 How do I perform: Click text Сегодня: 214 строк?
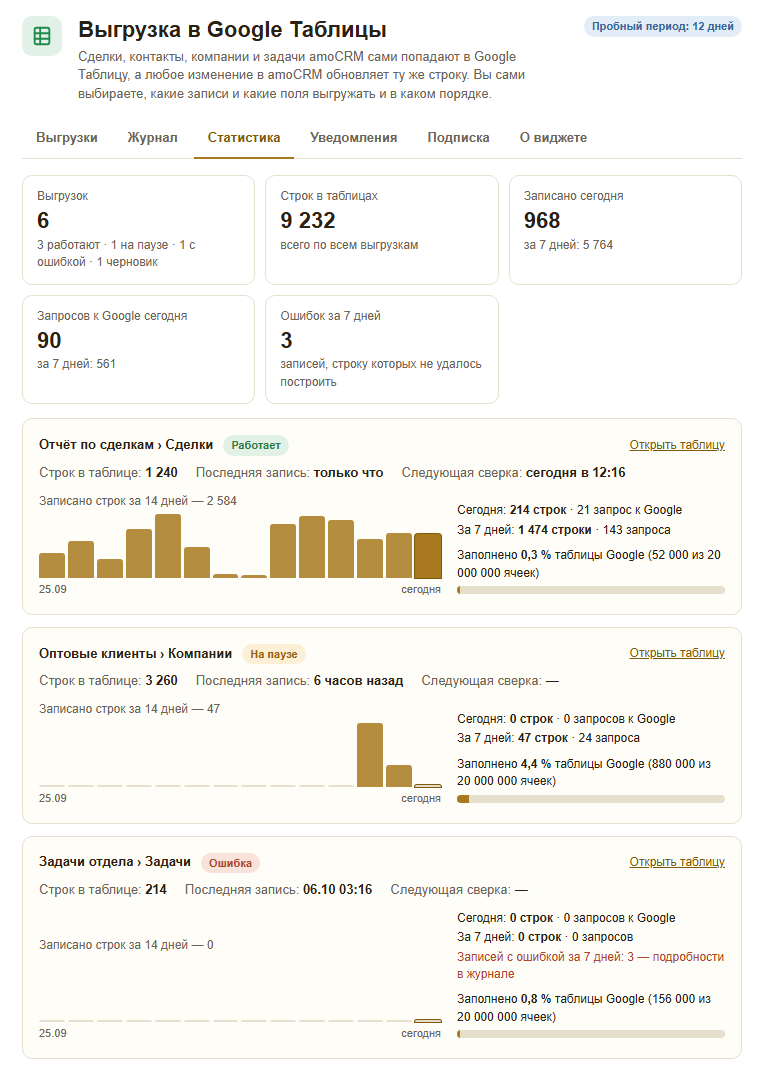(x=512, y=510)
